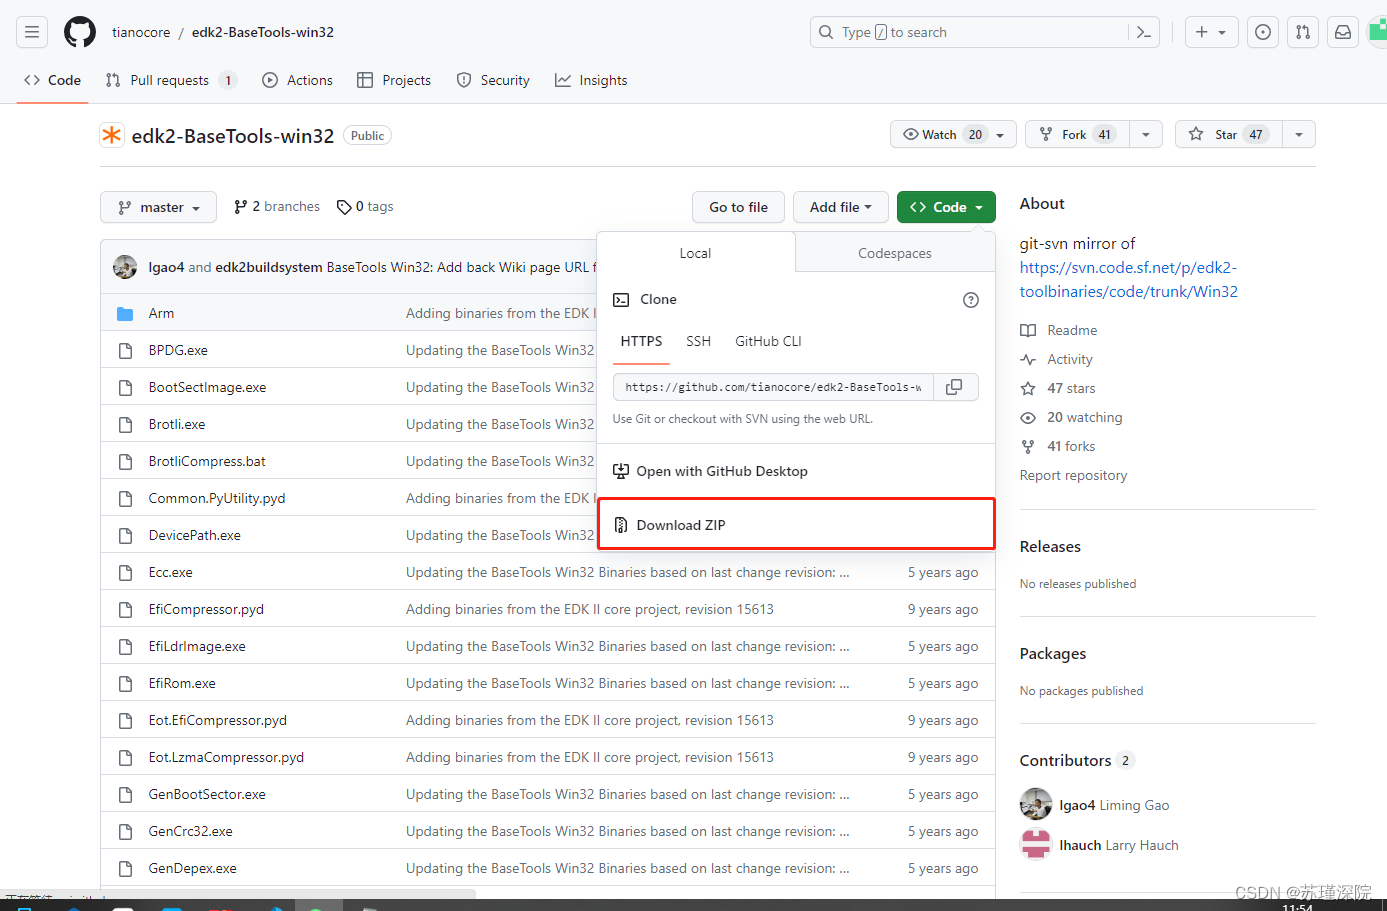Click the Go to file button
The image size is (1387, 911).
point(739,207)
